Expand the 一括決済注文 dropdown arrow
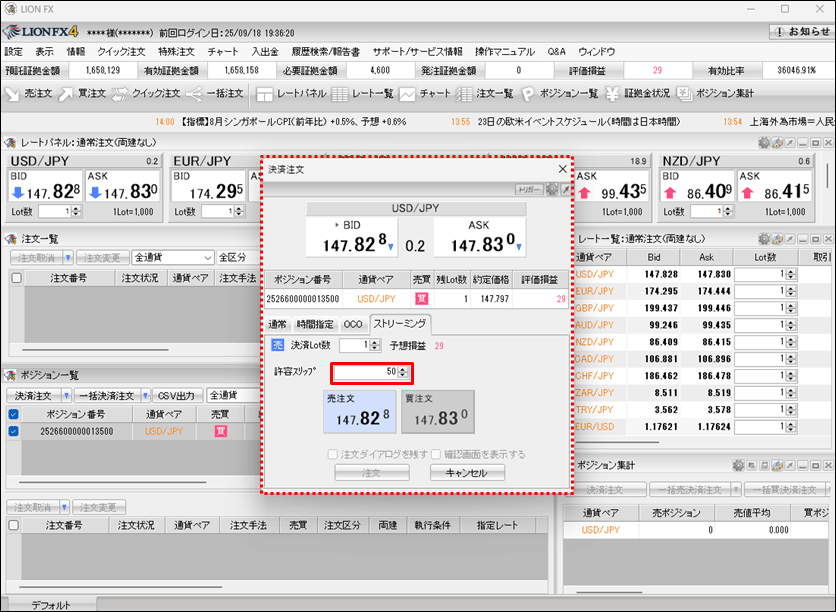836x612 pixels. [x=145, y=395]
